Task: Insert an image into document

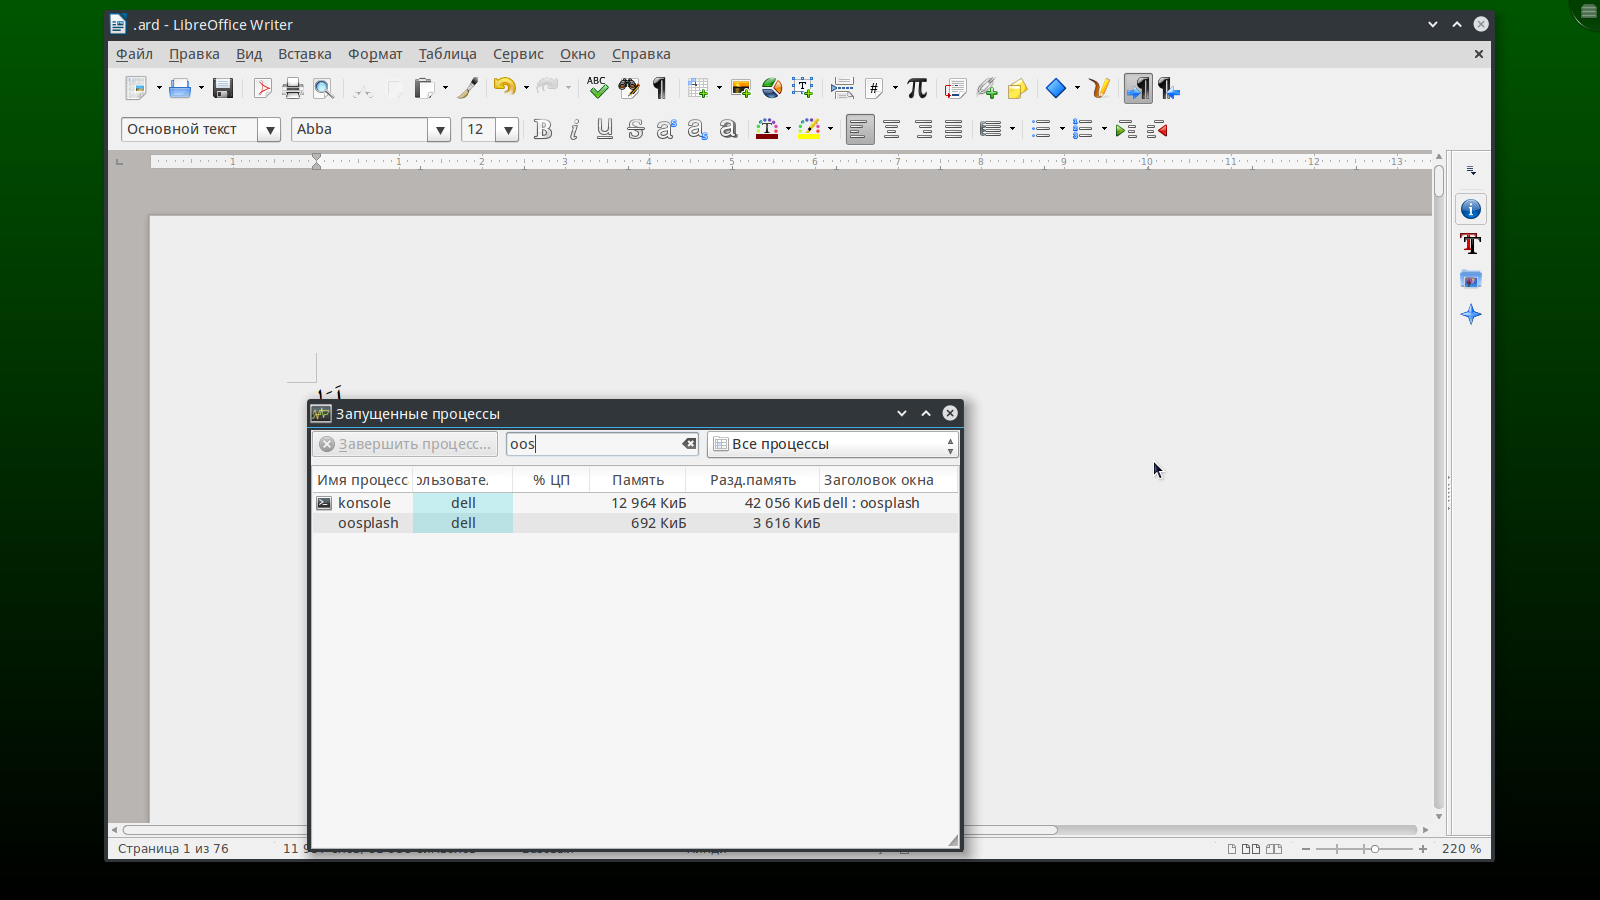Action: [x=741, y=89]
